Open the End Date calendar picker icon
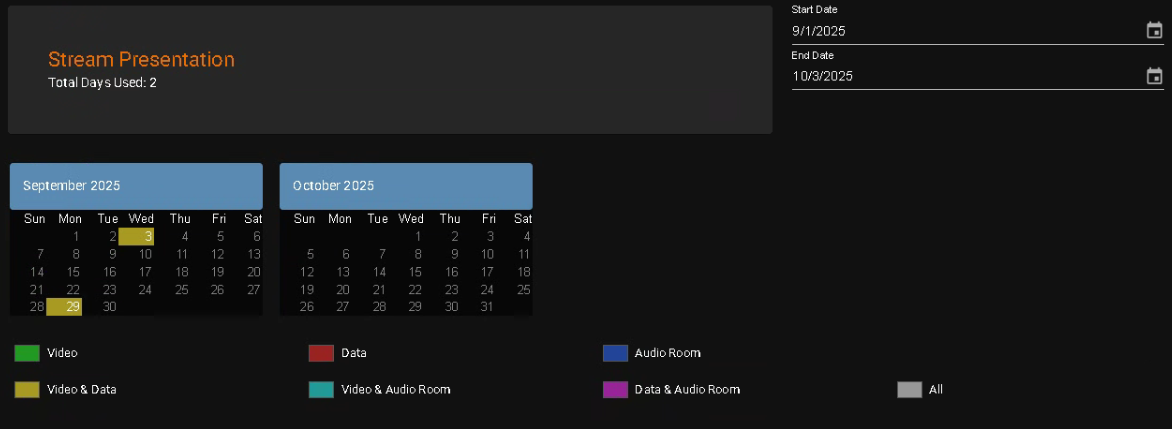Screen dimensions: 1172x429 (1154, 76)
